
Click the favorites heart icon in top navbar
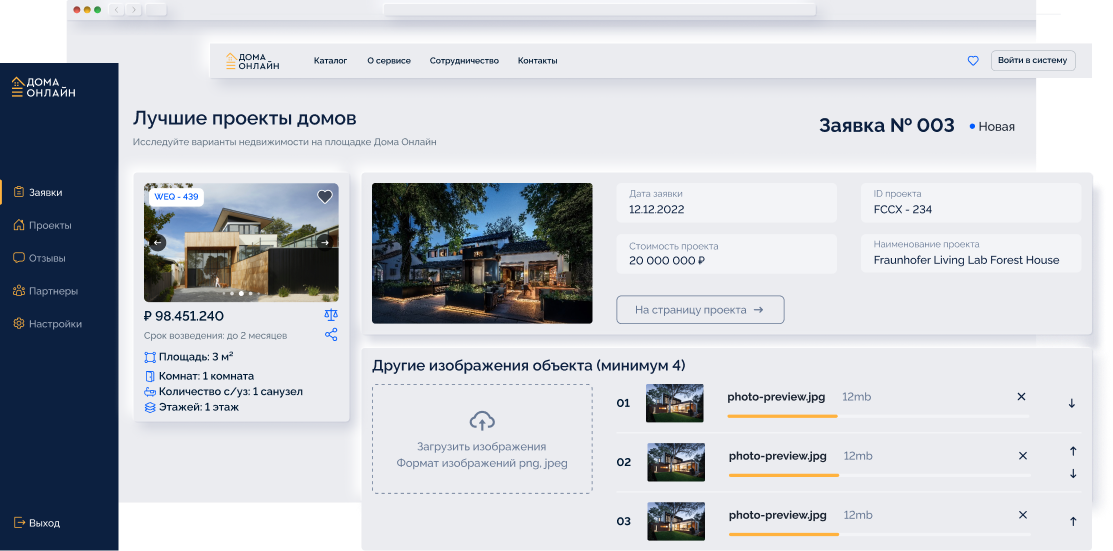[973, 61]
